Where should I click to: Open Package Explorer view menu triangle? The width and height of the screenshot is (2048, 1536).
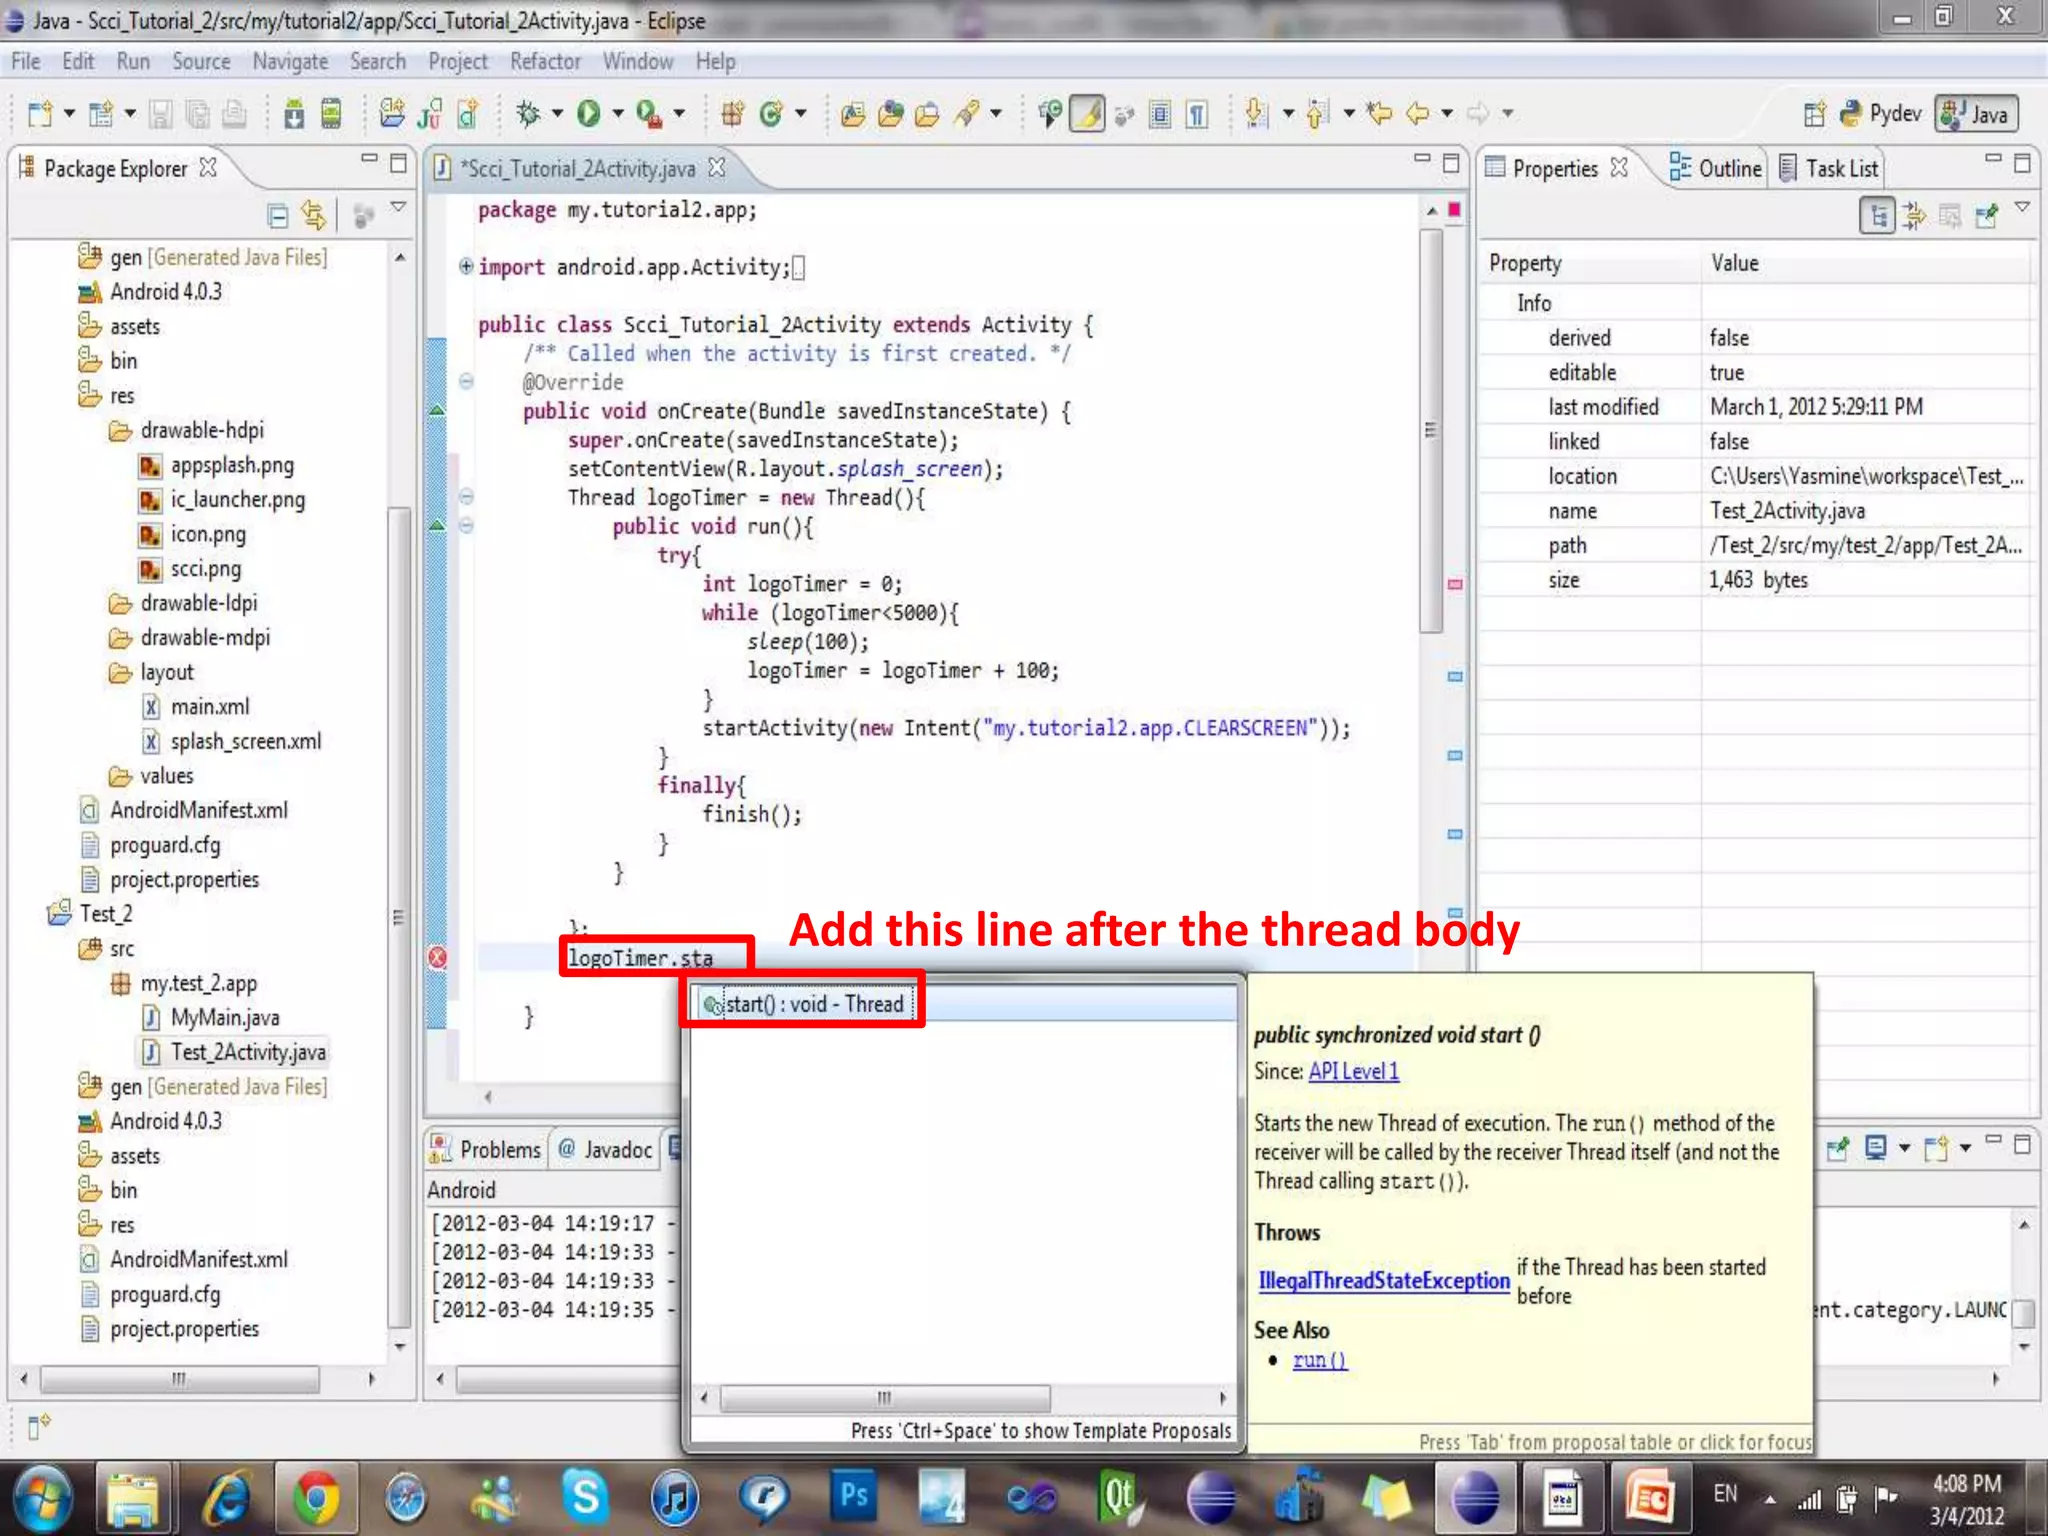(x=398, y=207)
